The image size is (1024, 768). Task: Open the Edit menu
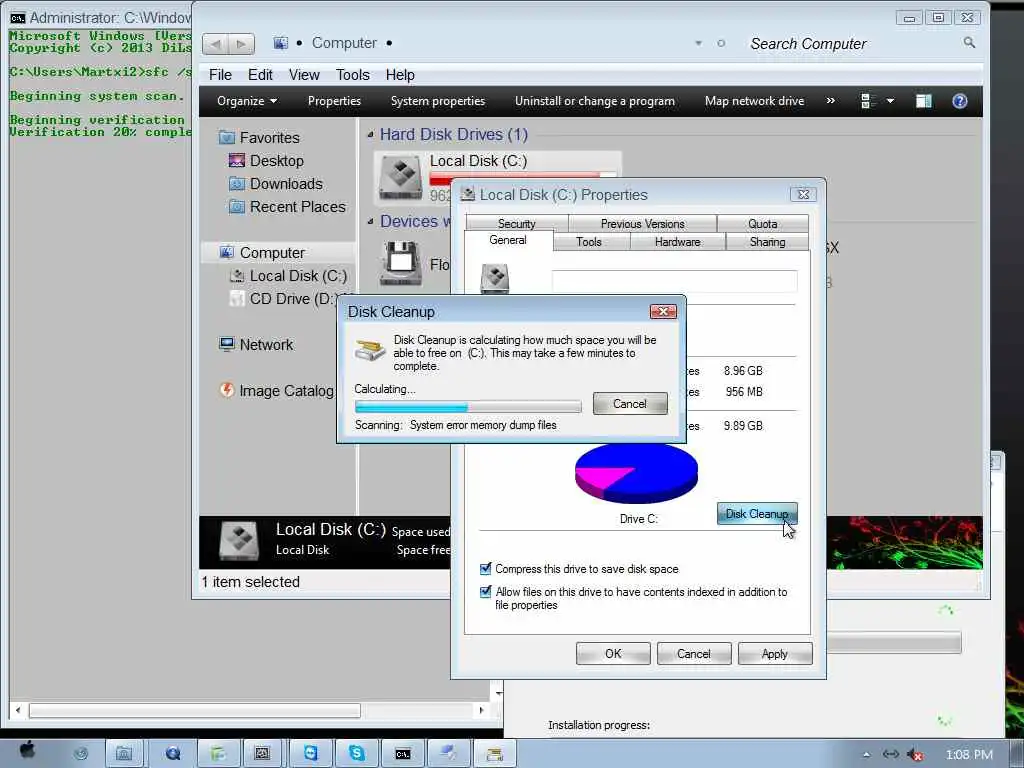pyautogui.click(x=260, y=74)
